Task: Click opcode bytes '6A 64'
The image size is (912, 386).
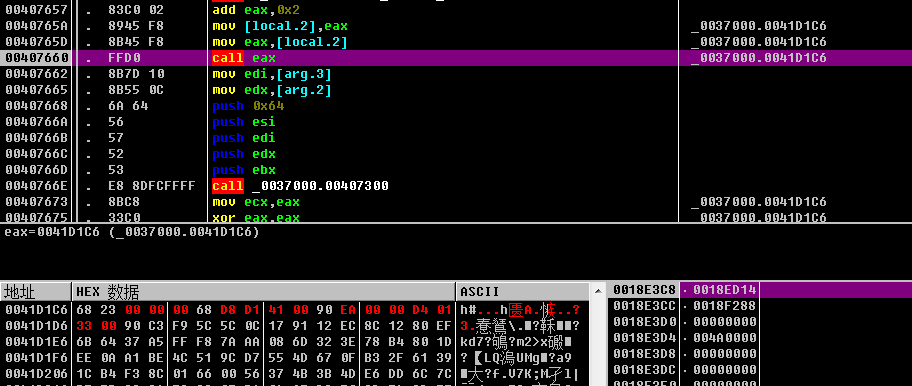Action: tap(129, 106)
